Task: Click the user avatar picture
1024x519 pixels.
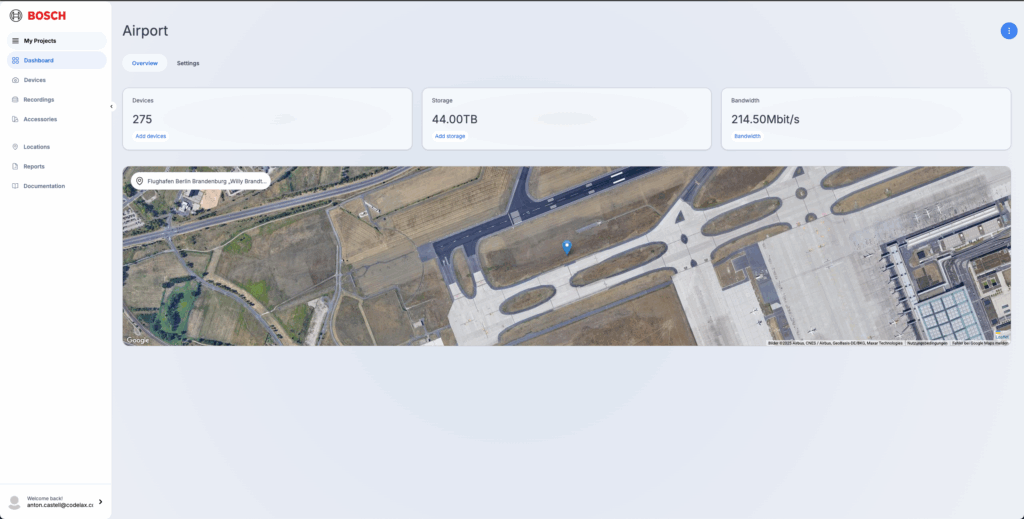Action: click(14, 501)
